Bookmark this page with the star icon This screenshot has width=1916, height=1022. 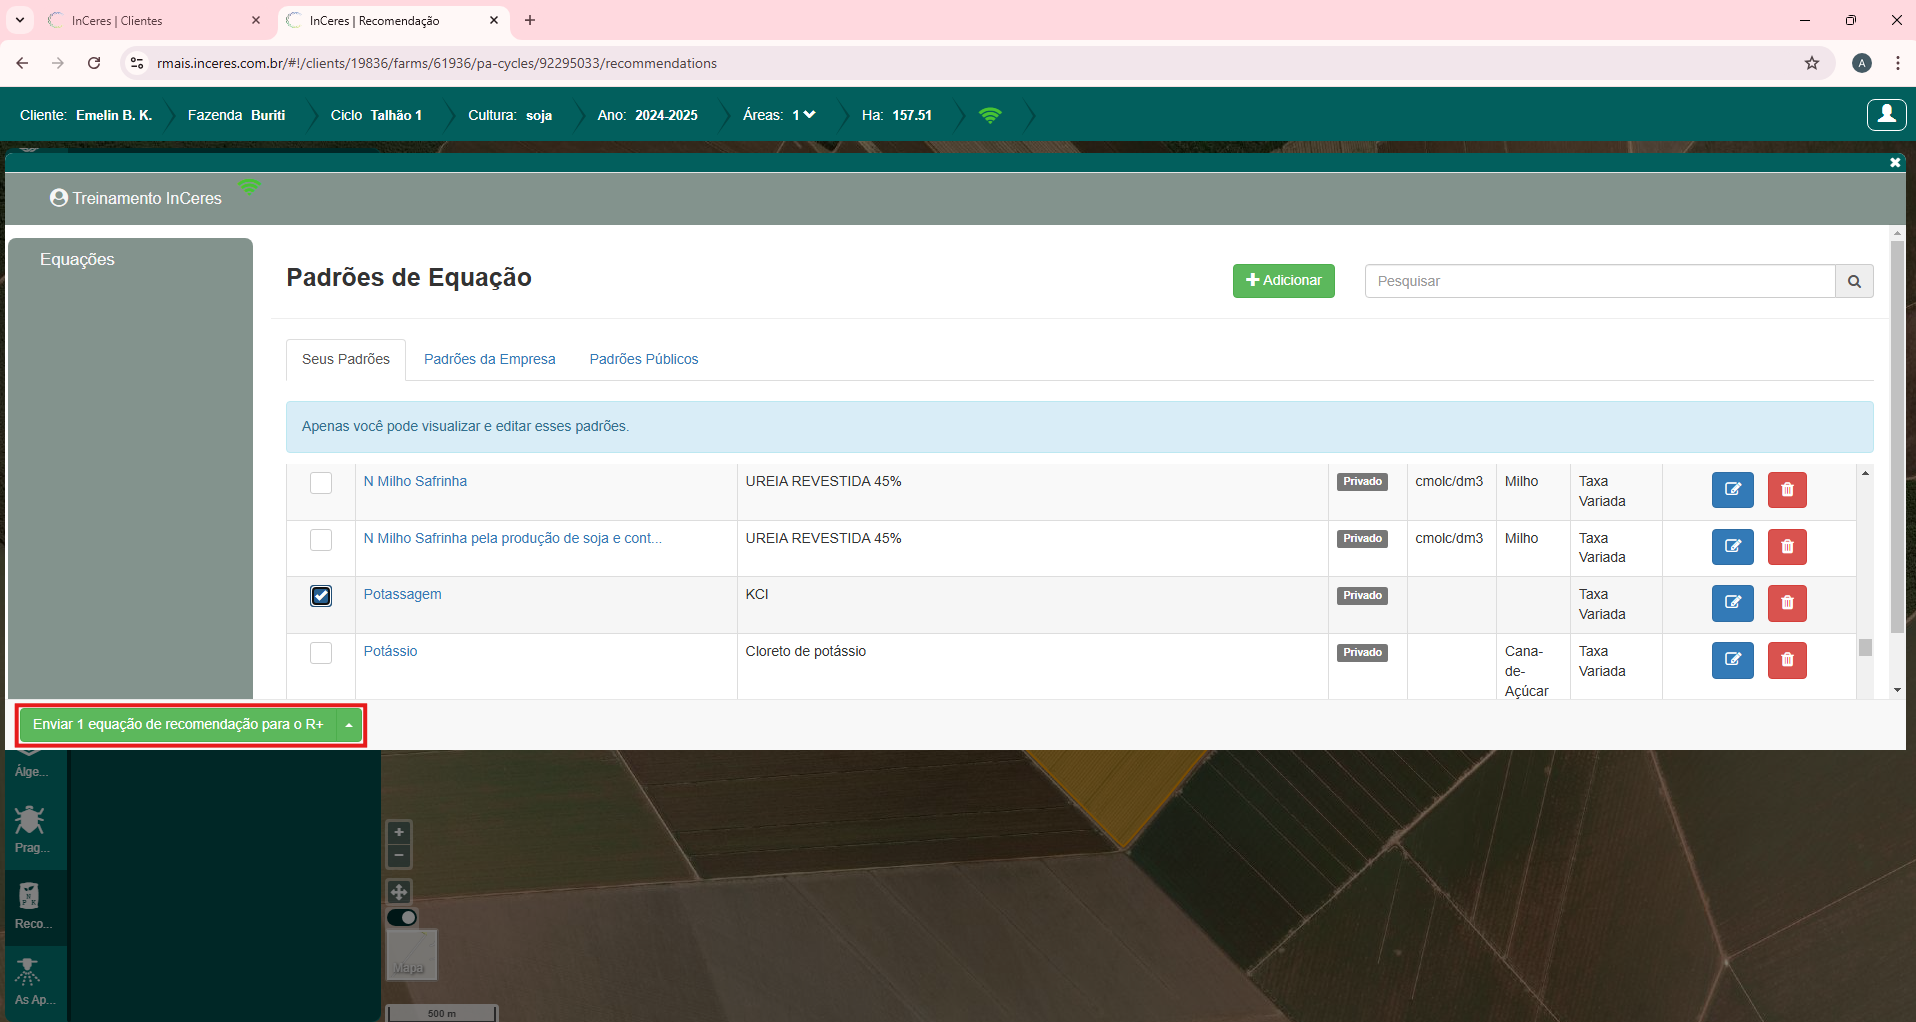[1812, 63]
